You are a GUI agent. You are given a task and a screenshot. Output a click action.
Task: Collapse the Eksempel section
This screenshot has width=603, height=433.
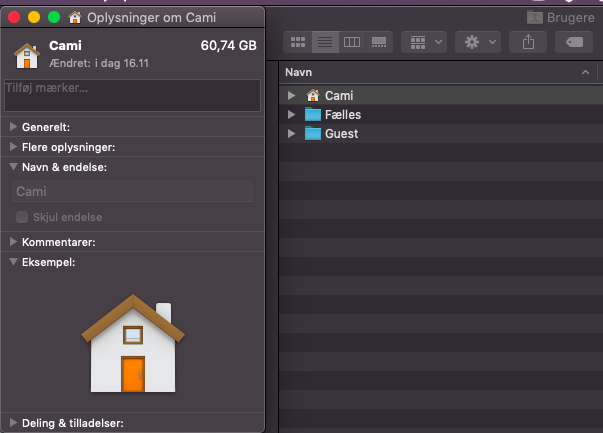pos(13,261)
